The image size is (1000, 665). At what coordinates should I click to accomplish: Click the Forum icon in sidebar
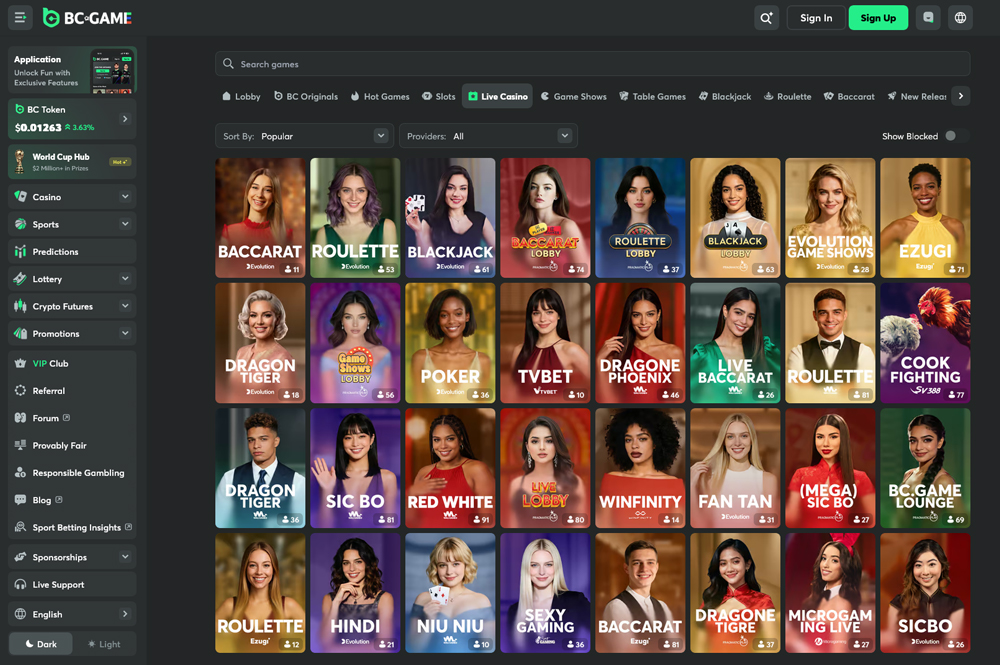[x=20, y=418]
